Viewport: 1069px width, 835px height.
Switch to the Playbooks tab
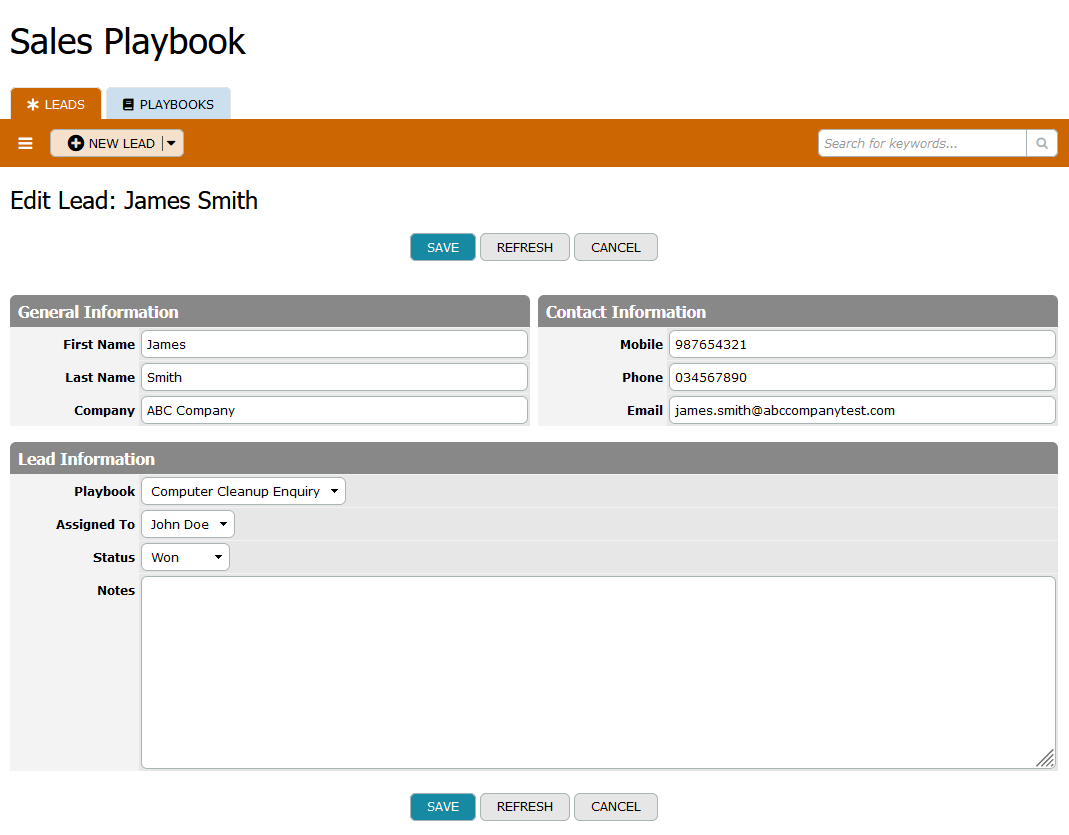(168, 104)
